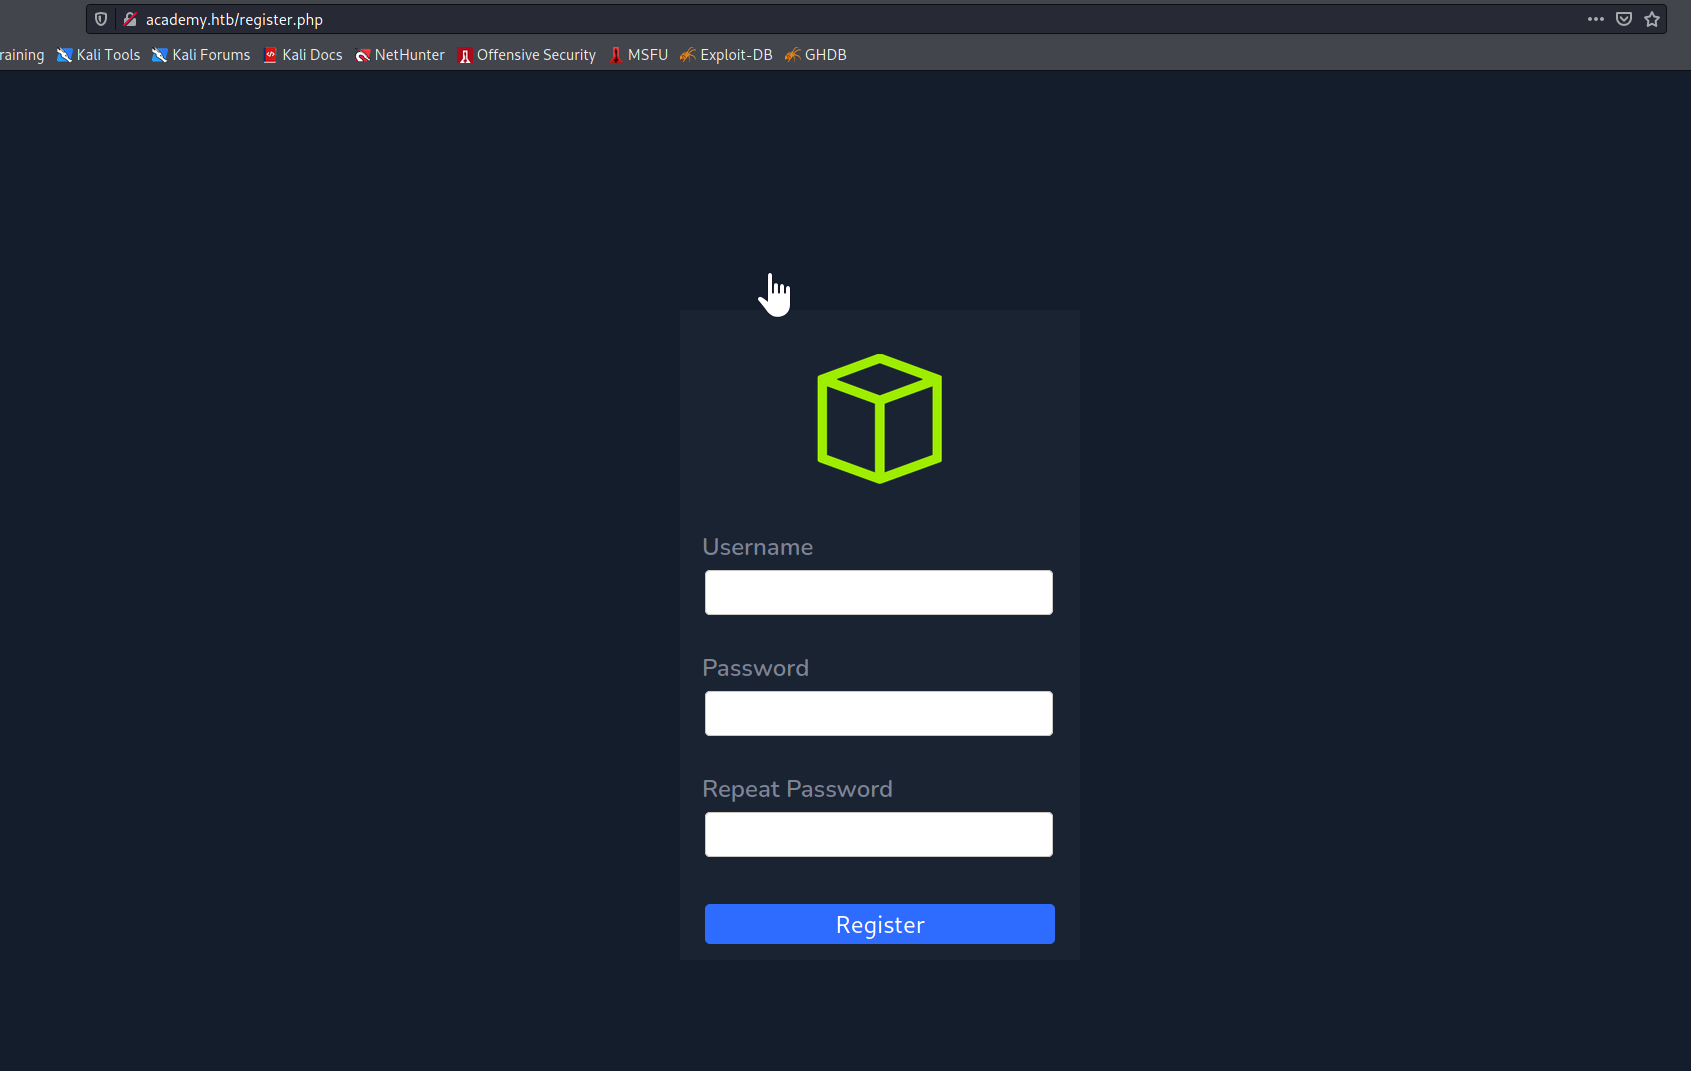This screenshot has width=1691, height=1071.
Task: Open the Offensive Security bookmark
Action: coord(527,55)
